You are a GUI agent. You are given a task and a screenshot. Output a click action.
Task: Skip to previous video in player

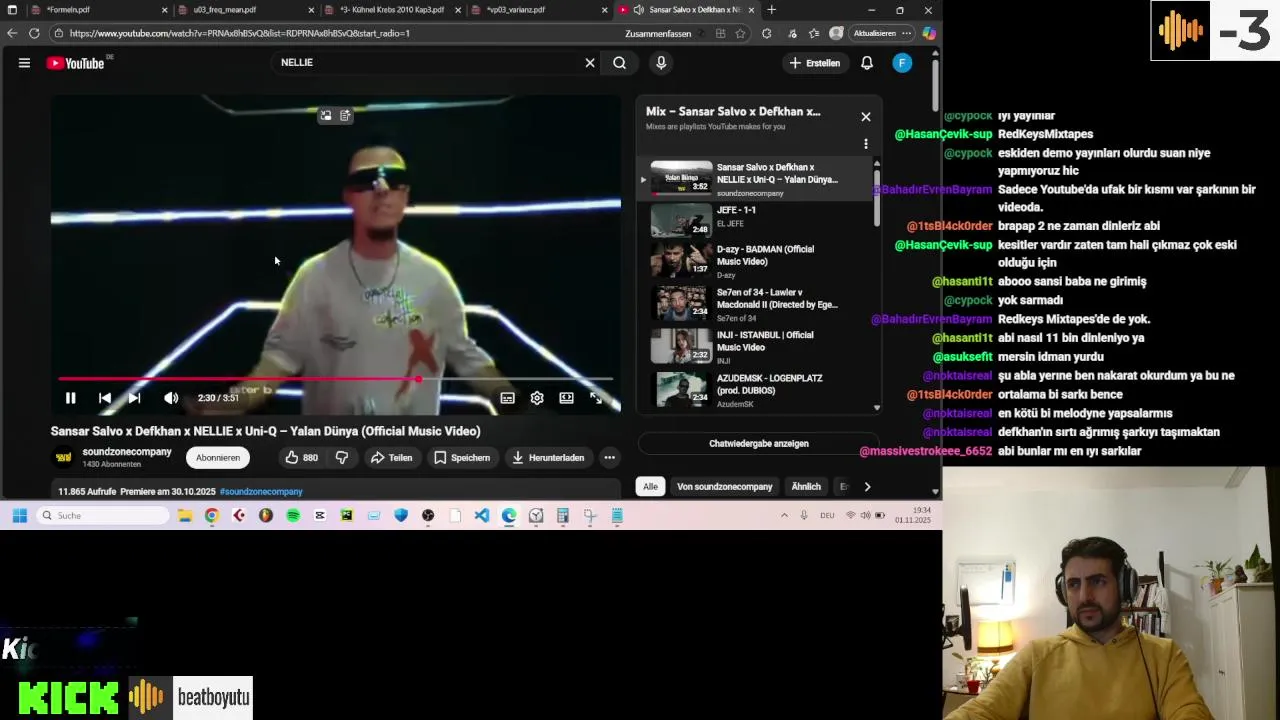click(x=105, y=398)
